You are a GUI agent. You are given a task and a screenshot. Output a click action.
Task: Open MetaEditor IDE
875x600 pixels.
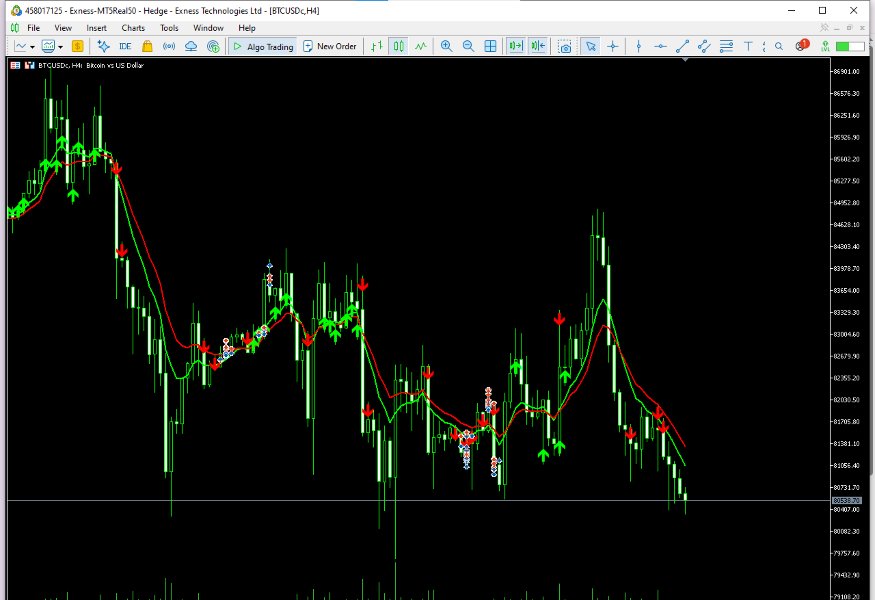pos(125,46)
